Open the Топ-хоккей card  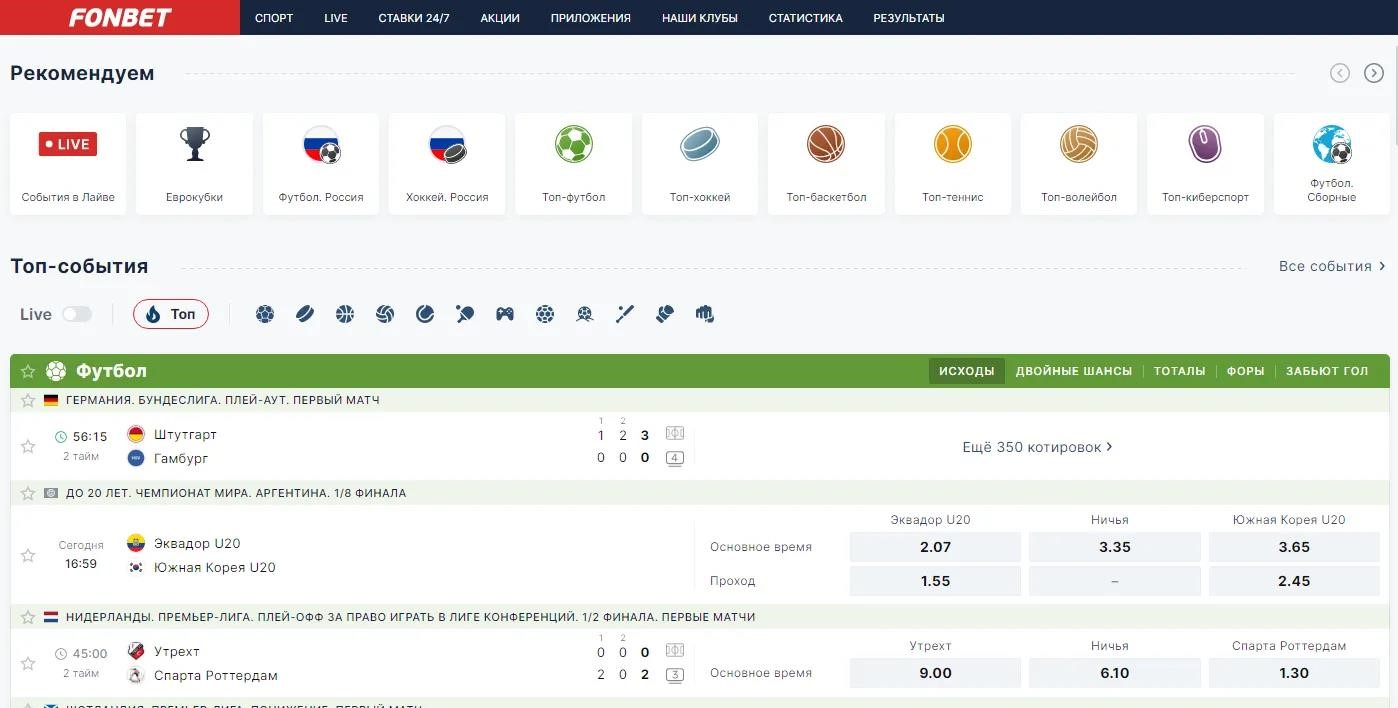[700, 163]
